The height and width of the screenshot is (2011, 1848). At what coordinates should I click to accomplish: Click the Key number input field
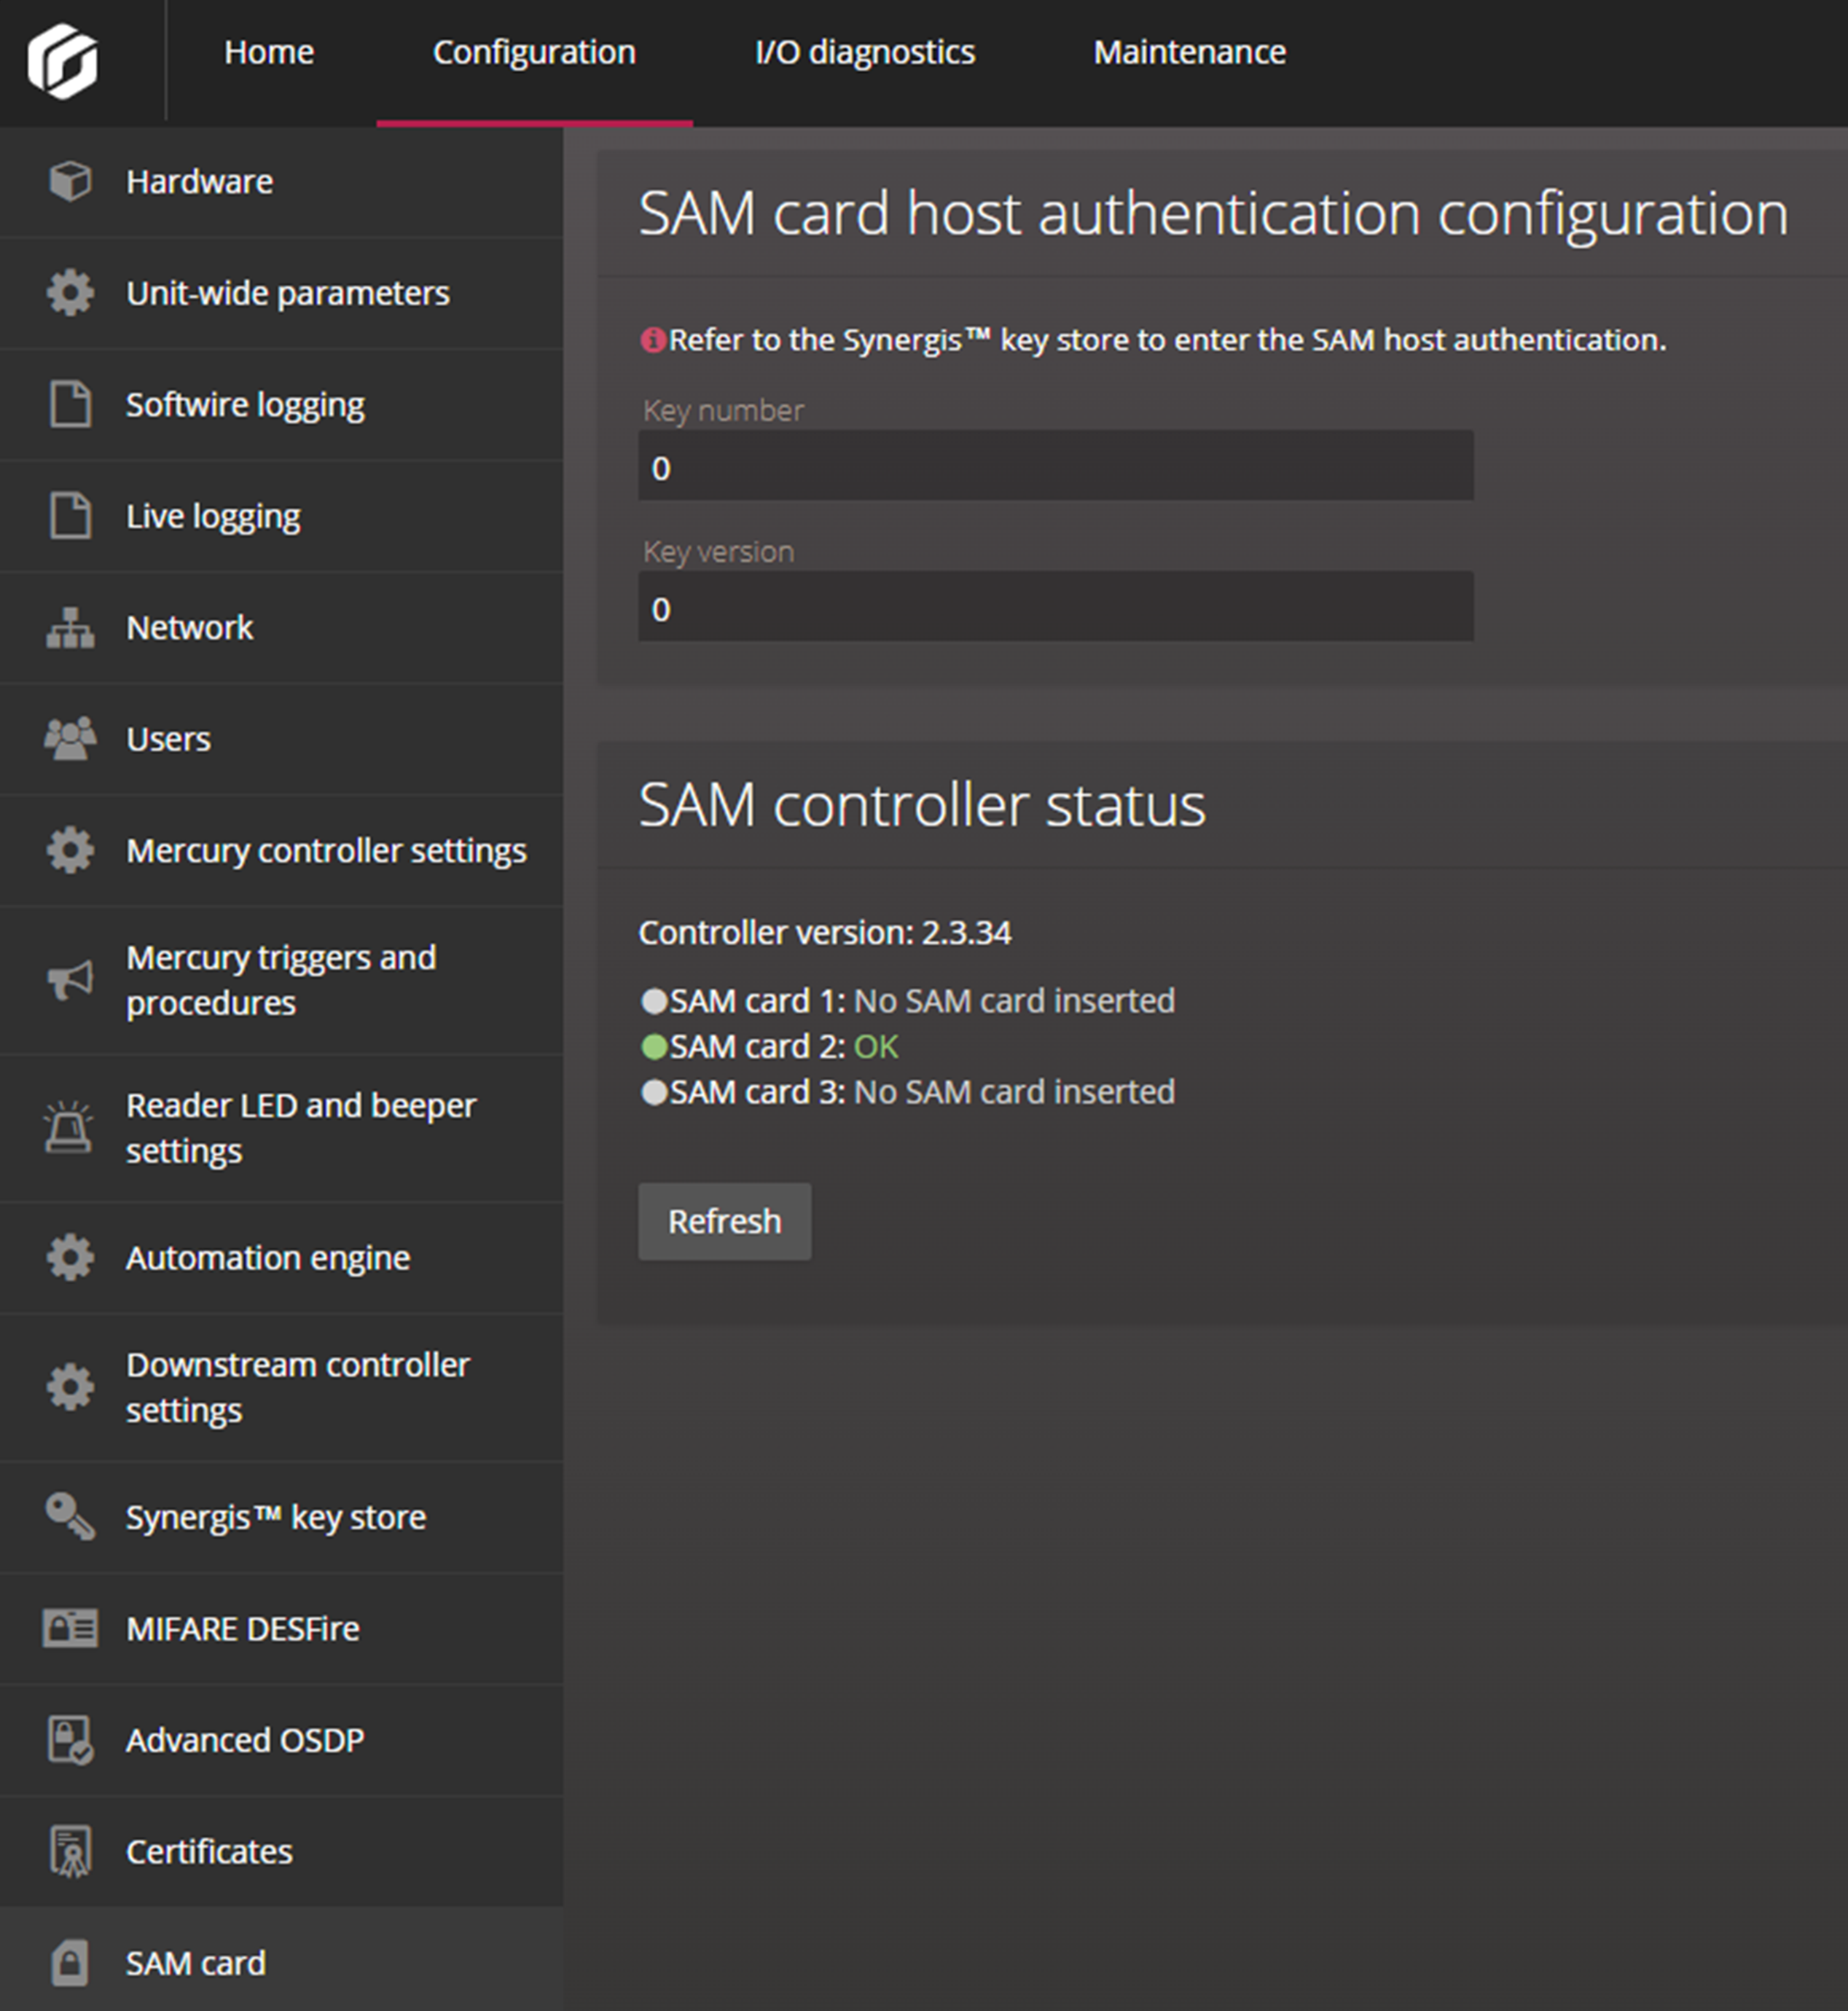coord(1053,468)
